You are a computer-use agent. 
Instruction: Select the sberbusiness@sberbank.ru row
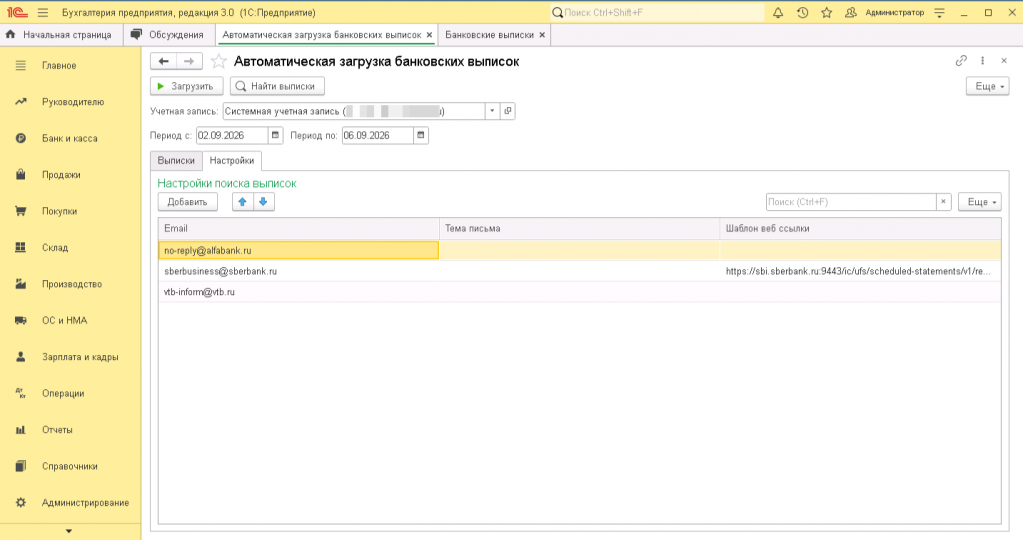[579, 271]
